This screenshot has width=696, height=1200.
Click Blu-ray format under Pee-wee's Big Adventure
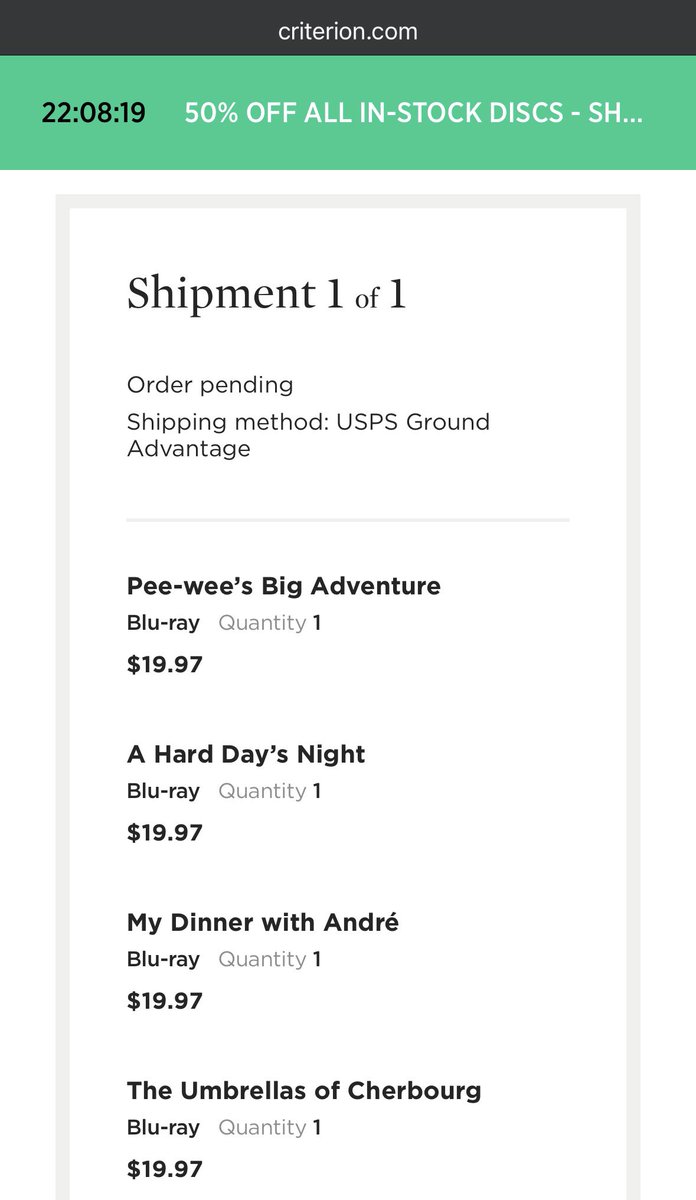[x=163, y=623]
